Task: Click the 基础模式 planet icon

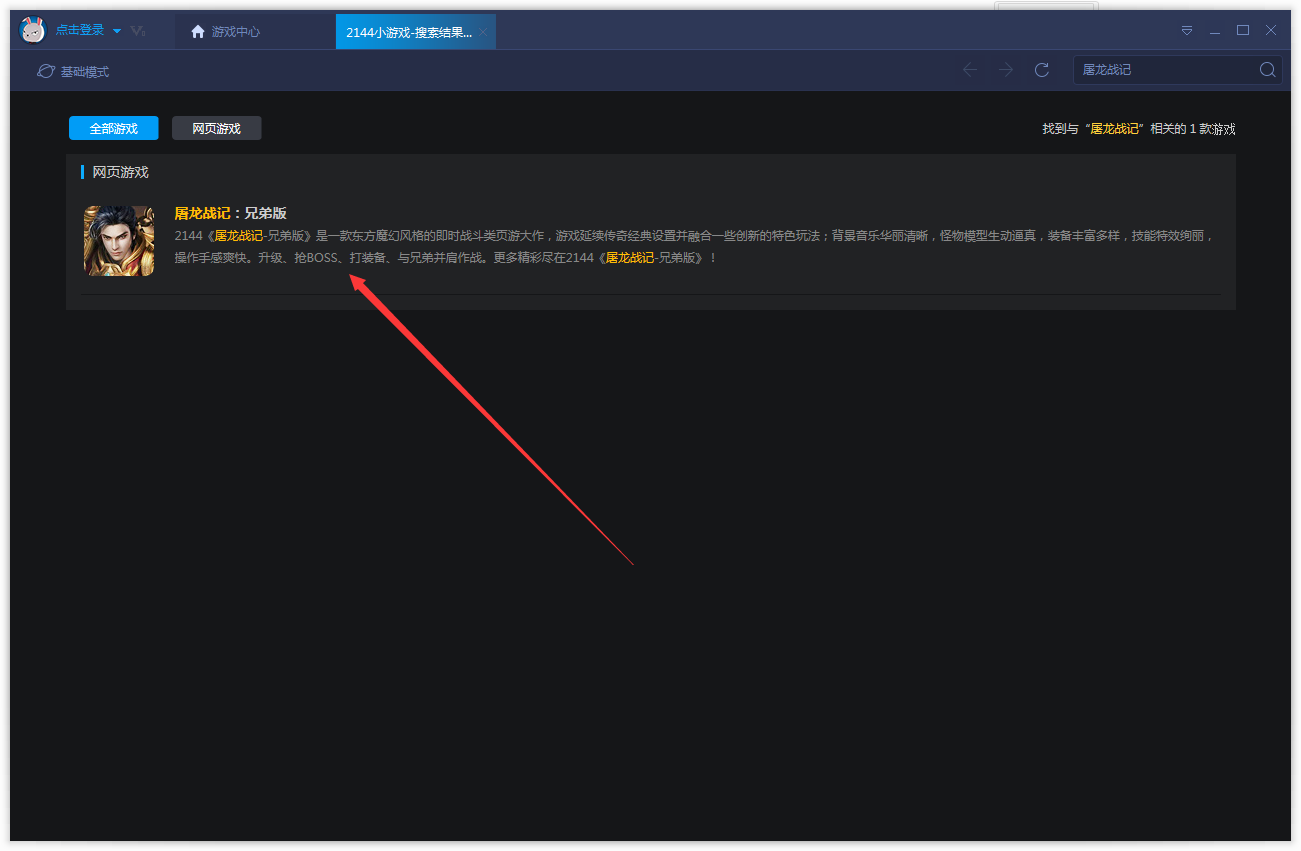Action: pos(46,71)
